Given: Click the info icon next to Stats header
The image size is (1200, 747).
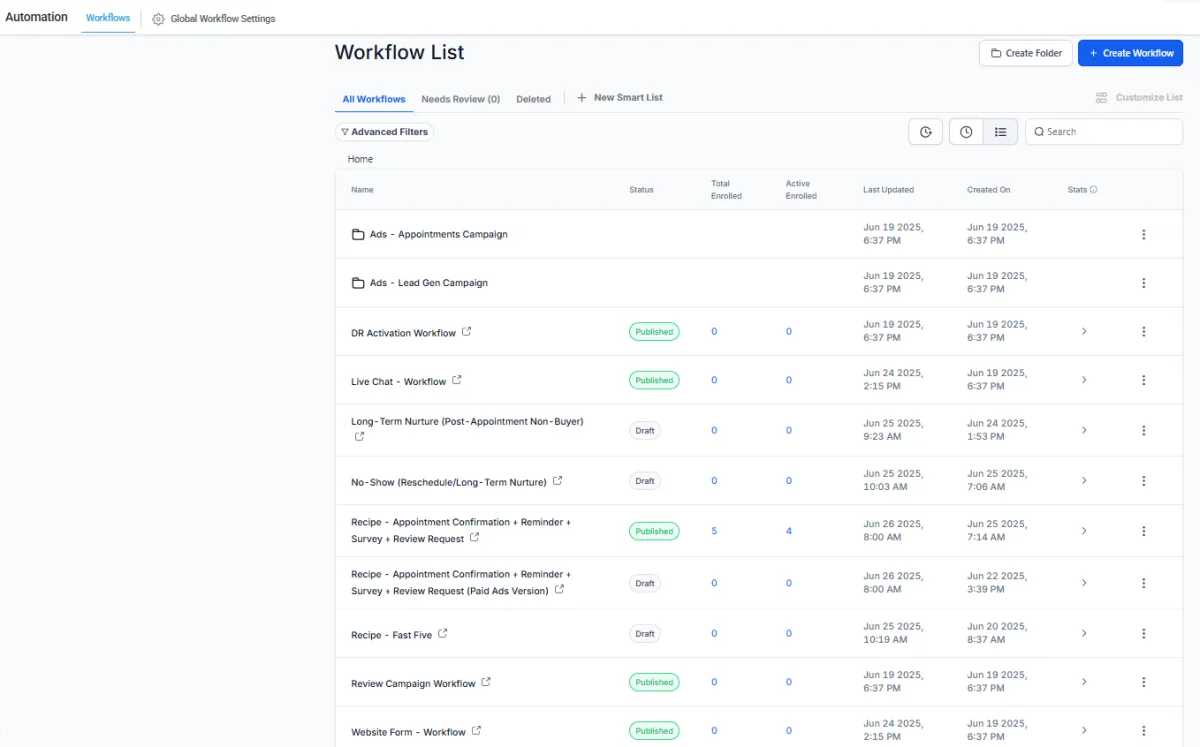Looking at the screenshot, I should [1093, 190].
